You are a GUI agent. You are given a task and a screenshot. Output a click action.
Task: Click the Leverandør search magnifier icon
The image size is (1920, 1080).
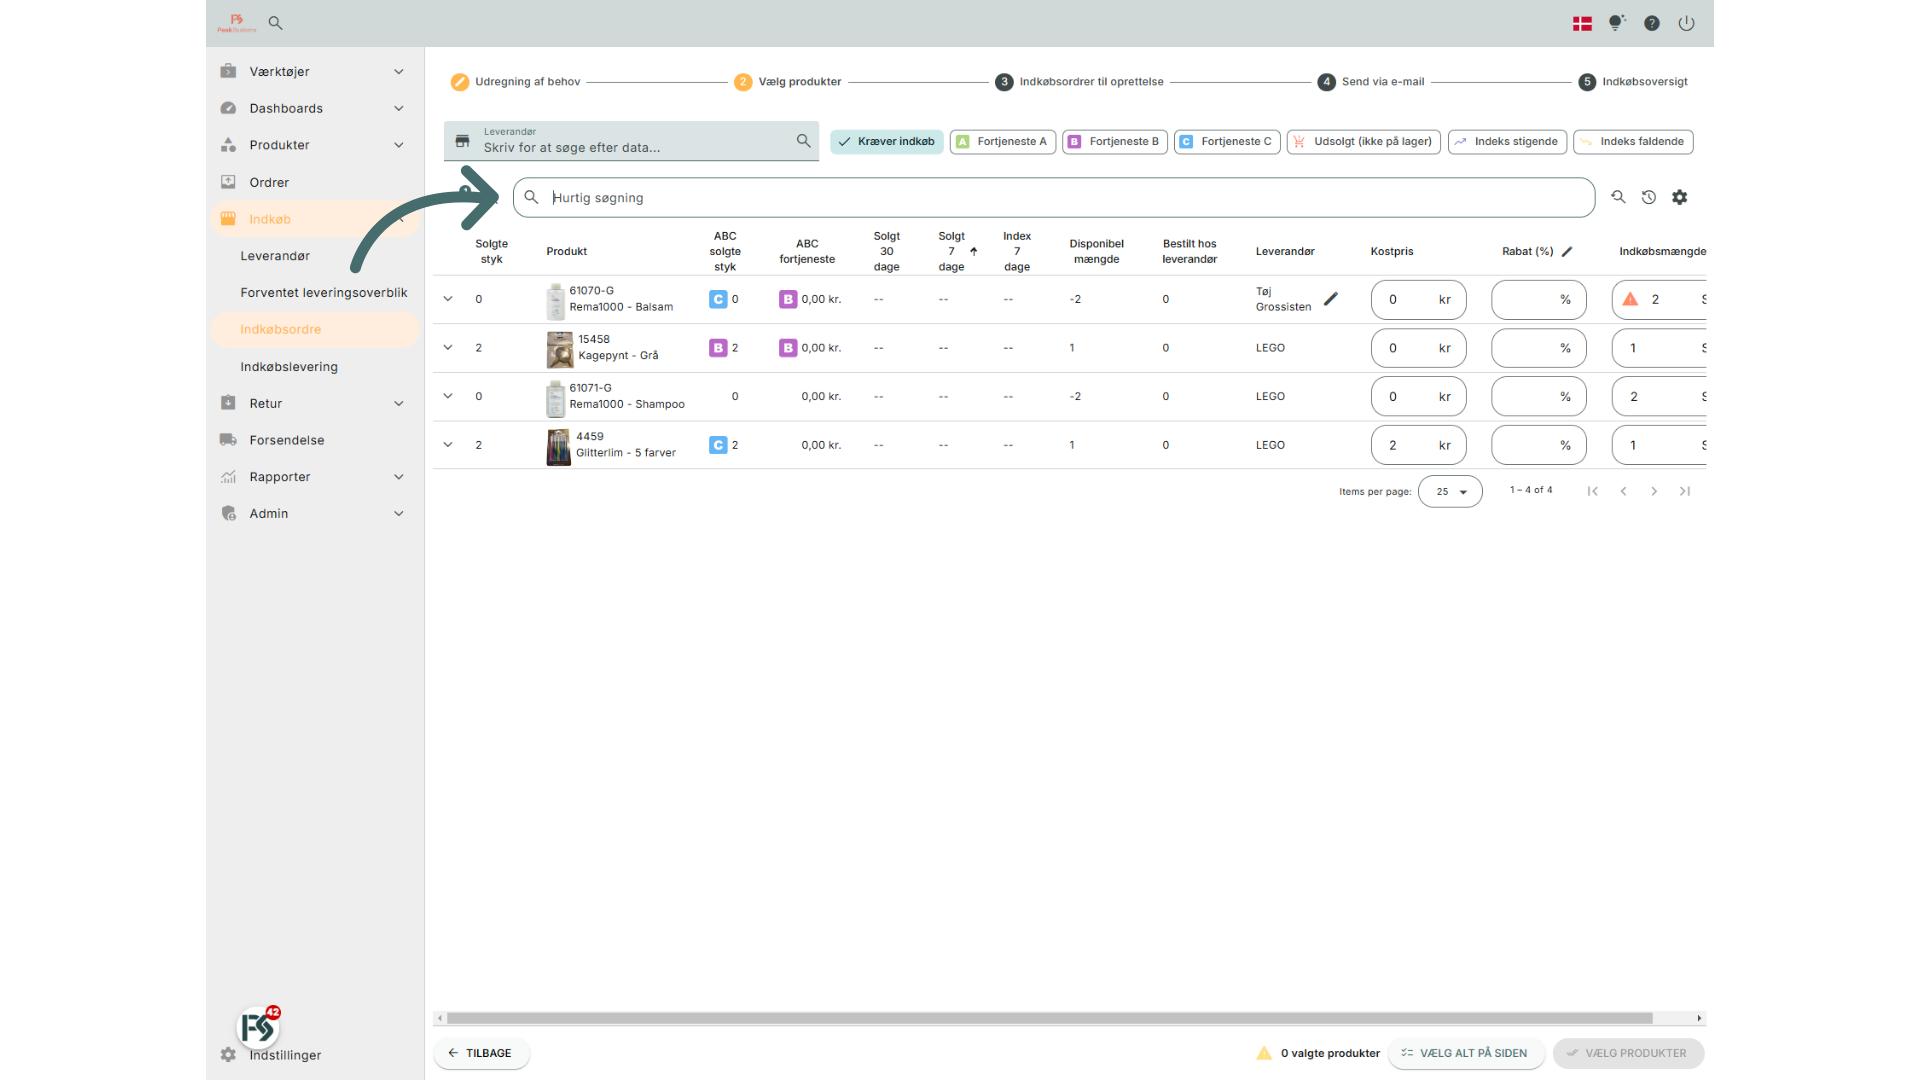803,141
